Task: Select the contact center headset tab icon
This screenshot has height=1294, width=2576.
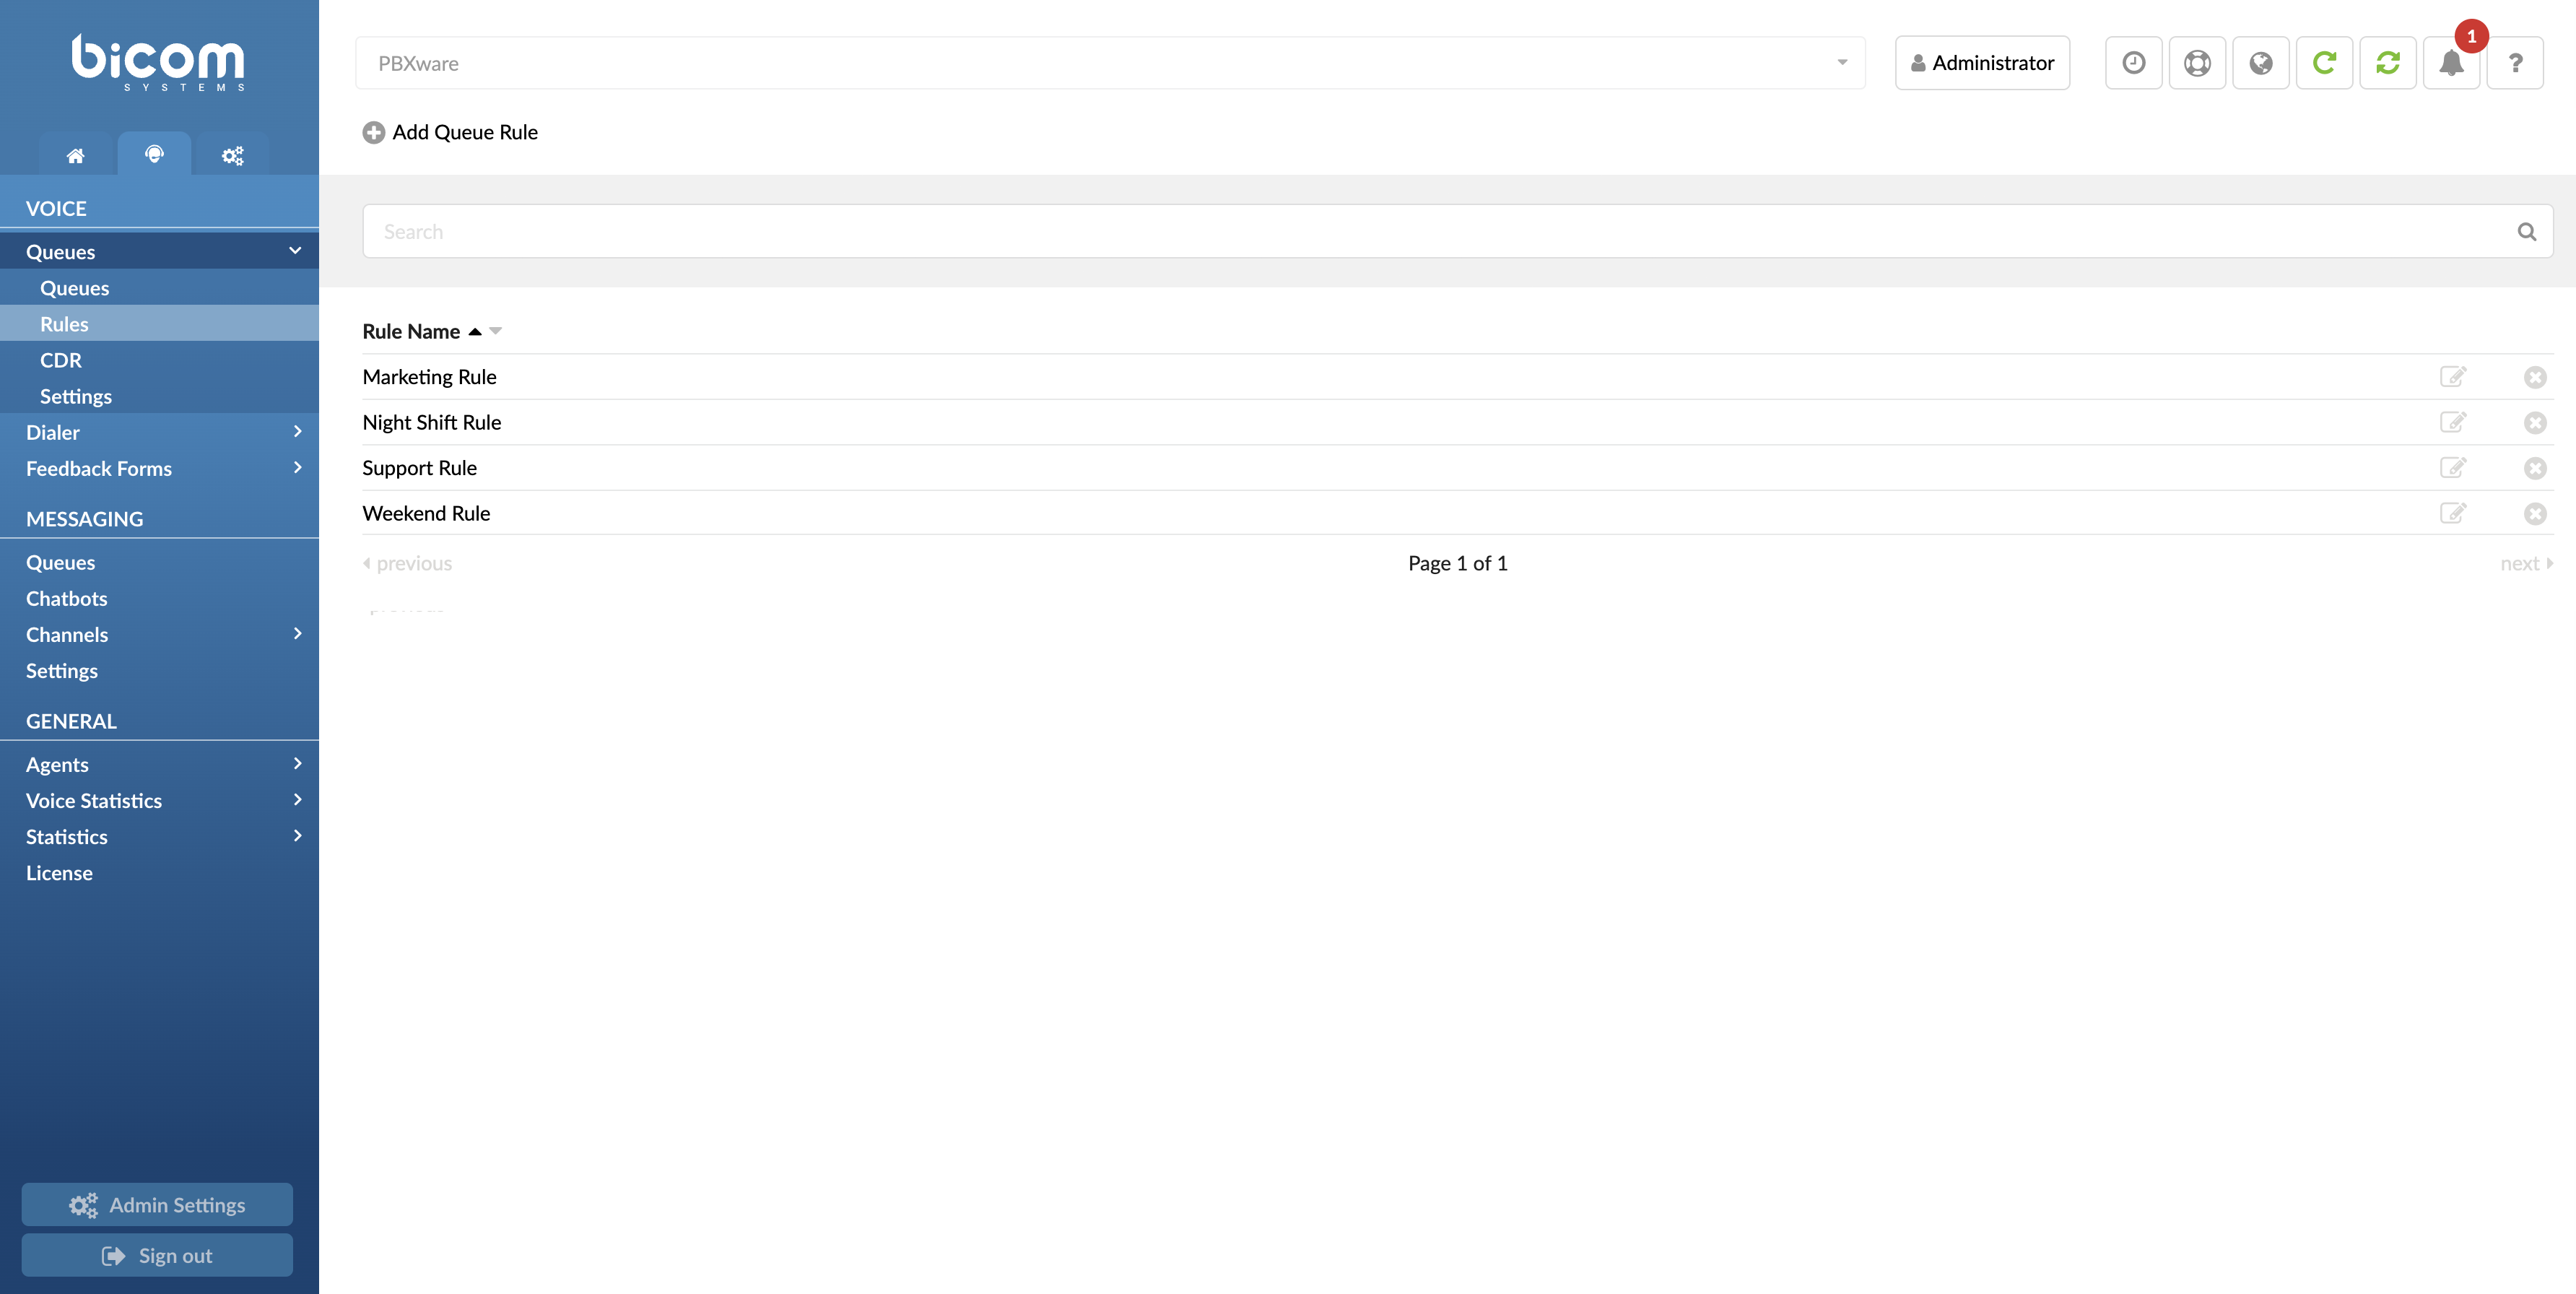Action: (x=154, y=154)
